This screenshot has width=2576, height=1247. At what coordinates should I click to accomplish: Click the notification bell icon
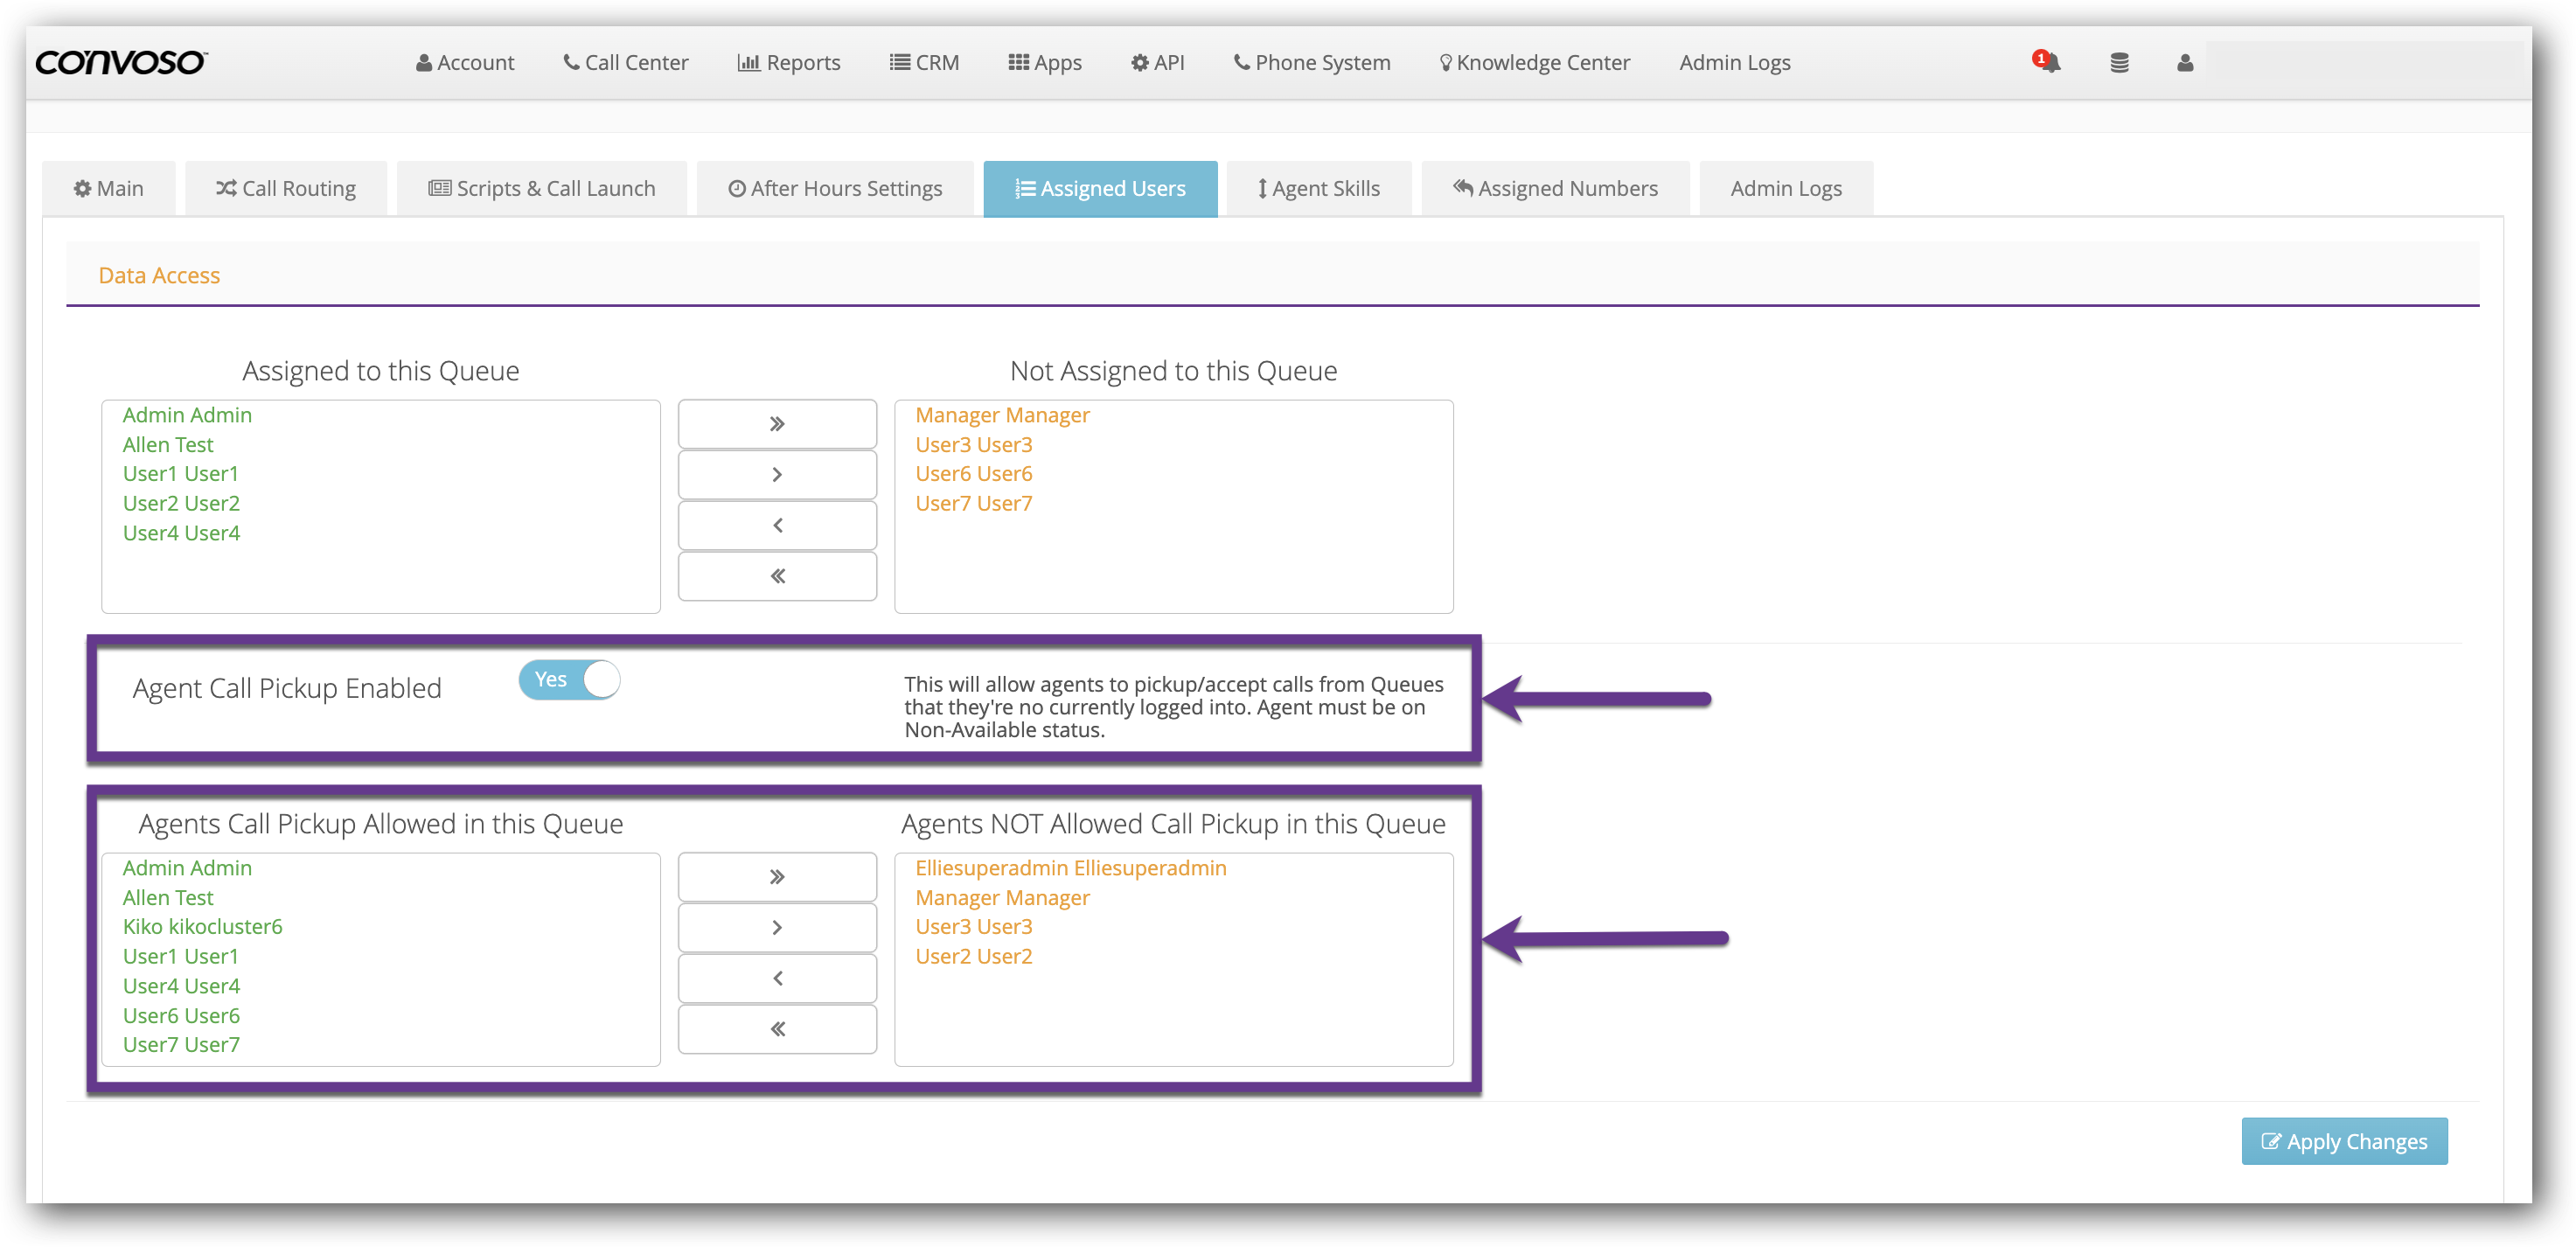coord(2048,62)
